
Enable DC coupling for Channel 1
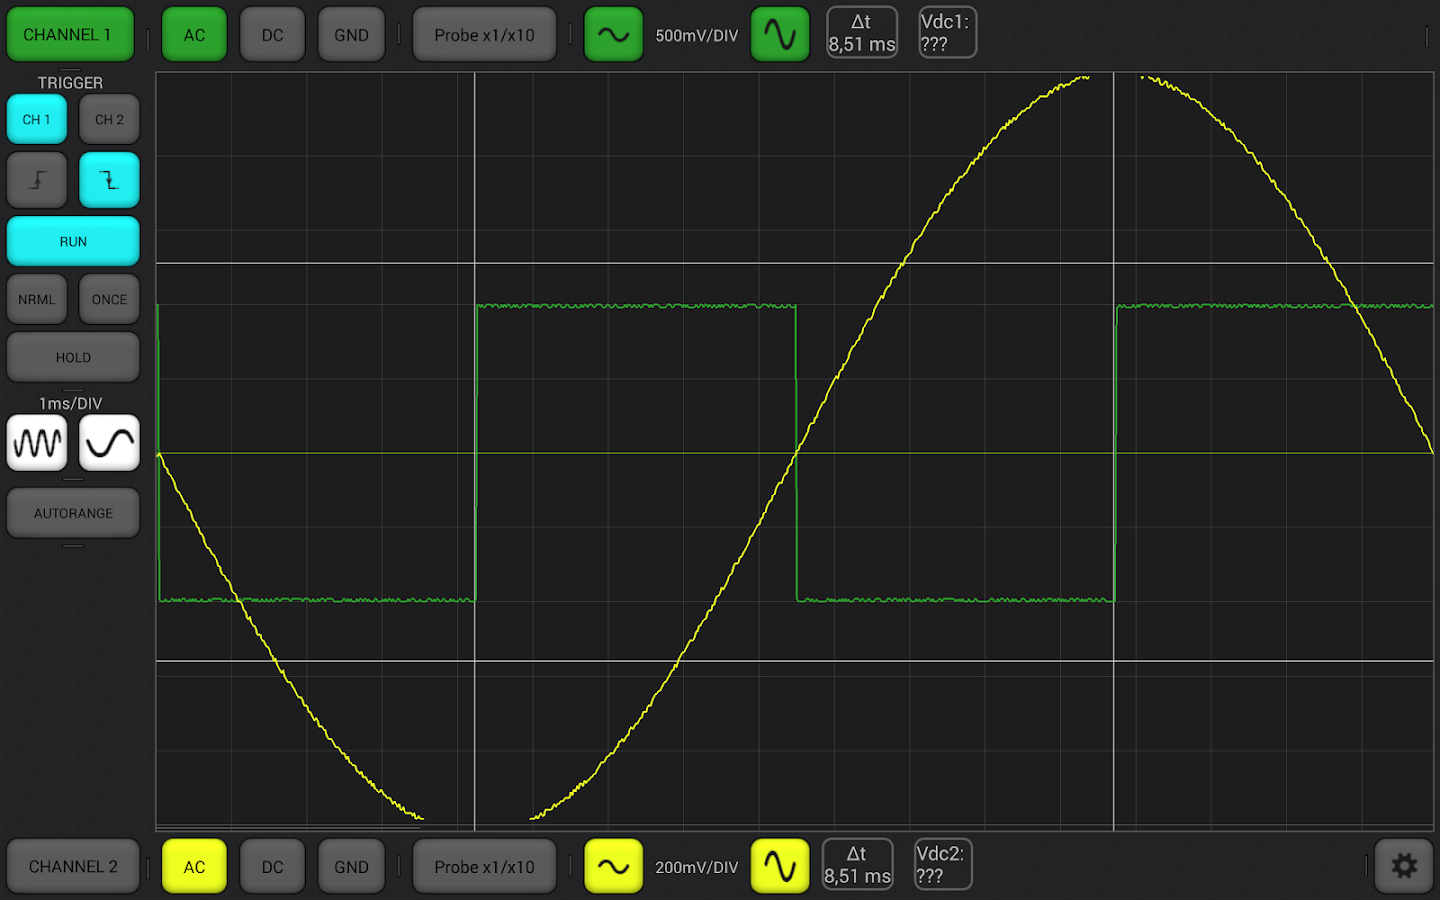[x=272, y=32]
